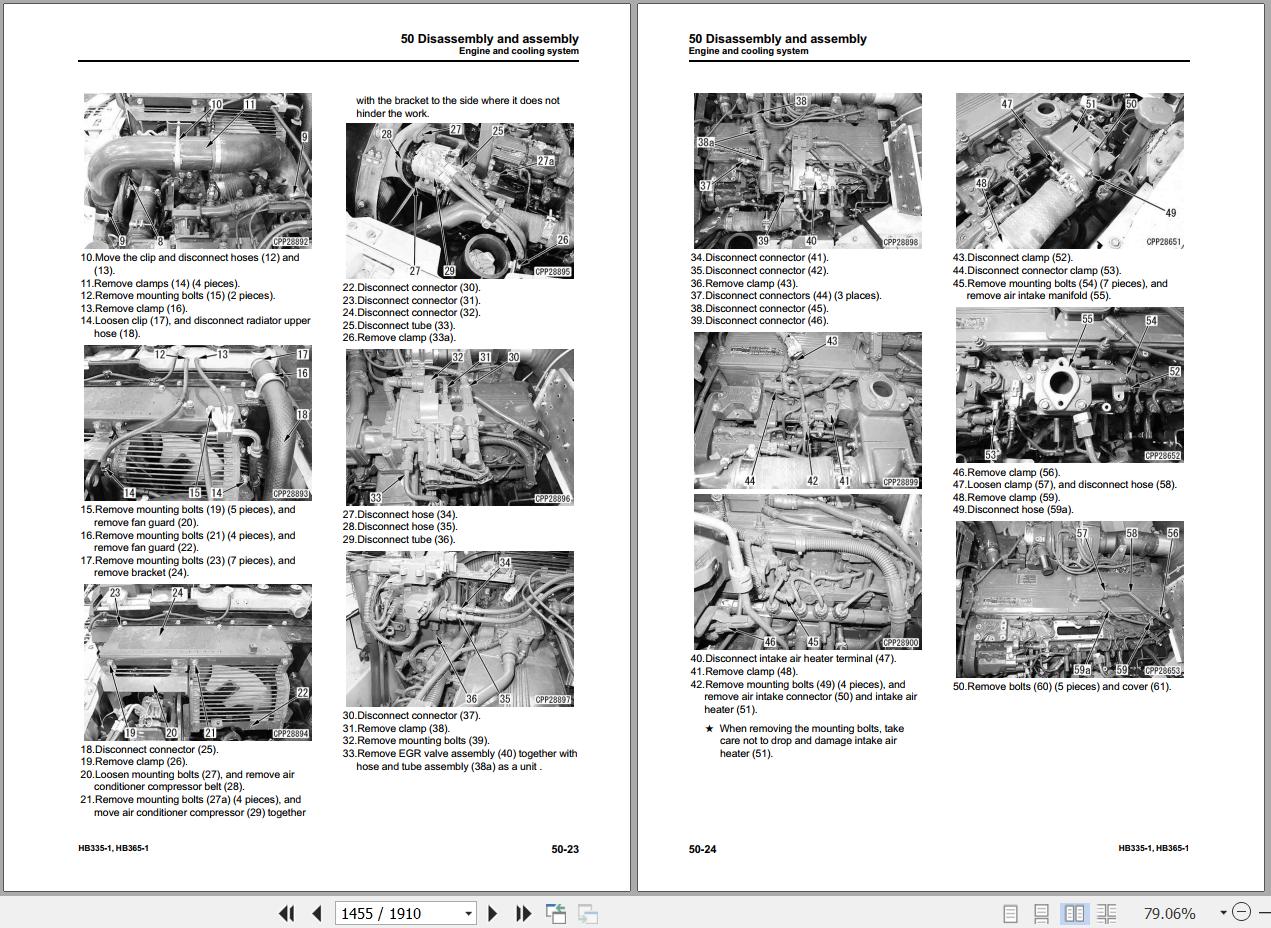Screen dimensions: 1271x928
Task: Click the air intake manifold photo CPP28652
Action: pos(1069,385)
